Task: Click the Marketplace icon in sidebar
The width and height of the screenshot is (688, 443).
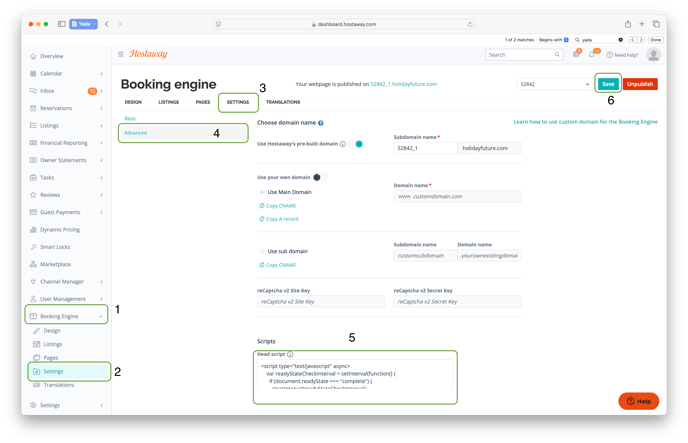Action: click(33, 263)
